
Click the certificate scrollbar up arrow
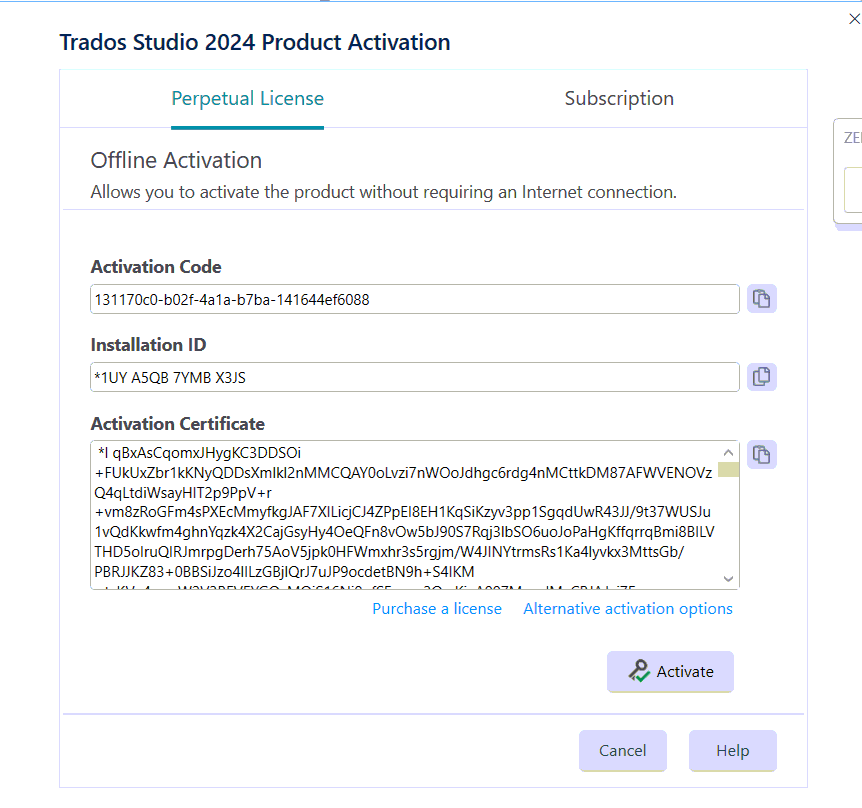pos(728,452)
